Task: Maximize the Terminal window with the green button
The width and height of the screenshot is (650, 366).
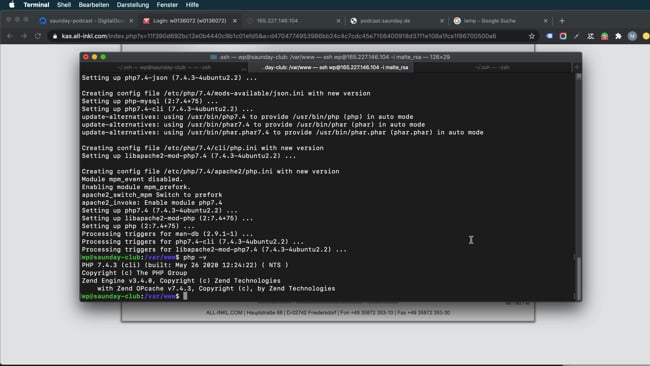Action: pyautogui.click(x=103, y=57)
